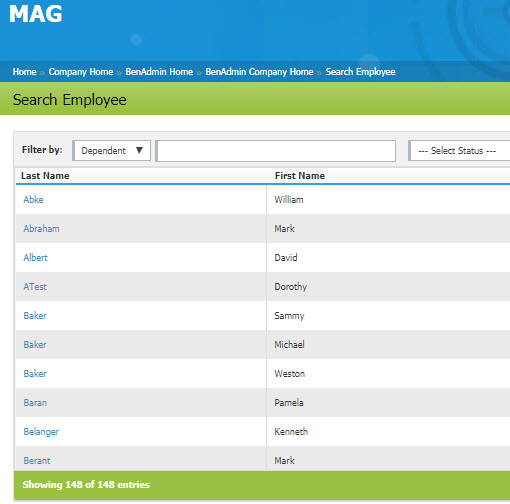Sort by Last Name column header
This screenshot has width=510, height=504.
(x=45, y=176)
